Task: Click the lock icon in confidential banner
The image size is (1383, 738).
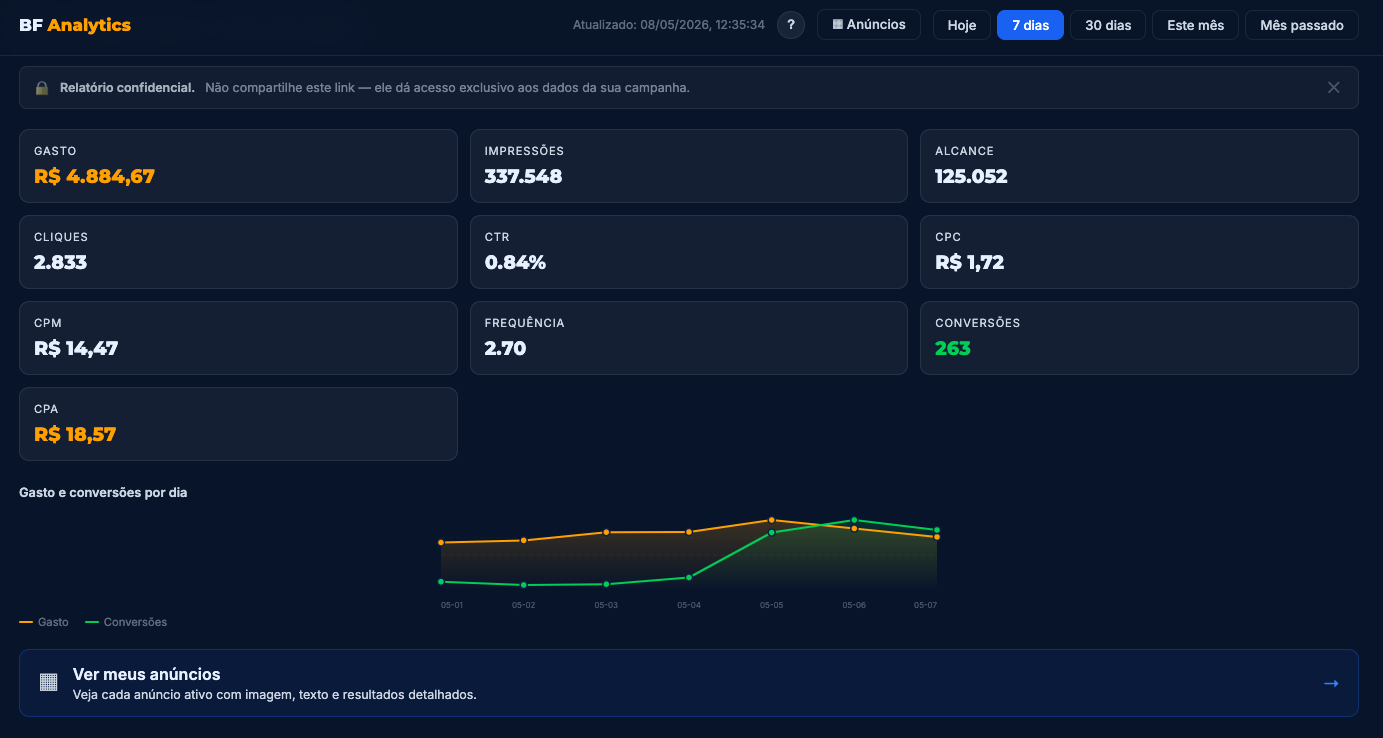Action: [x=42, y=88]
